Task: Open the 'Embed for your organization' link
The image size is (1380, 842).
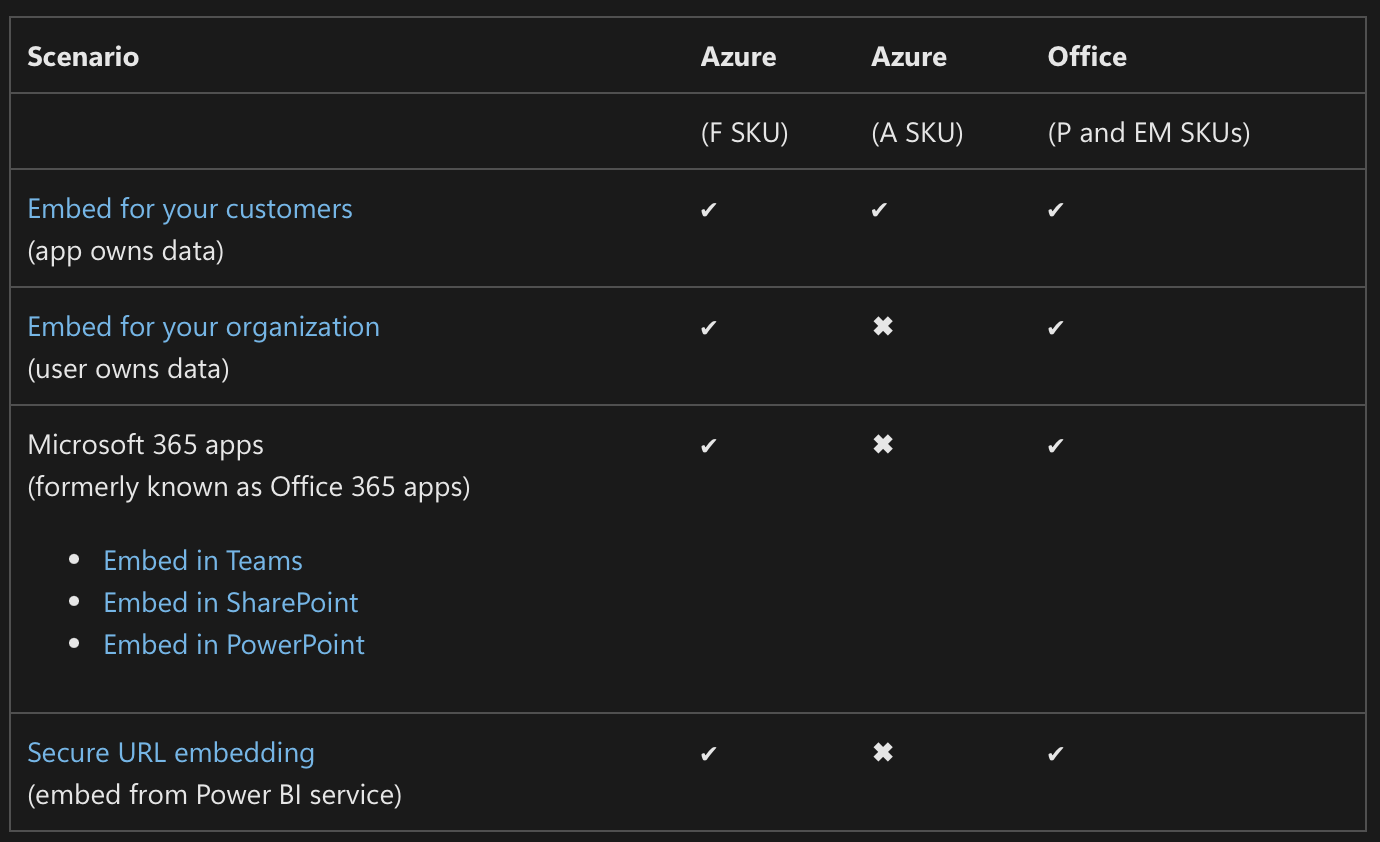Action: pyautogui.click(x=204, y=327)
